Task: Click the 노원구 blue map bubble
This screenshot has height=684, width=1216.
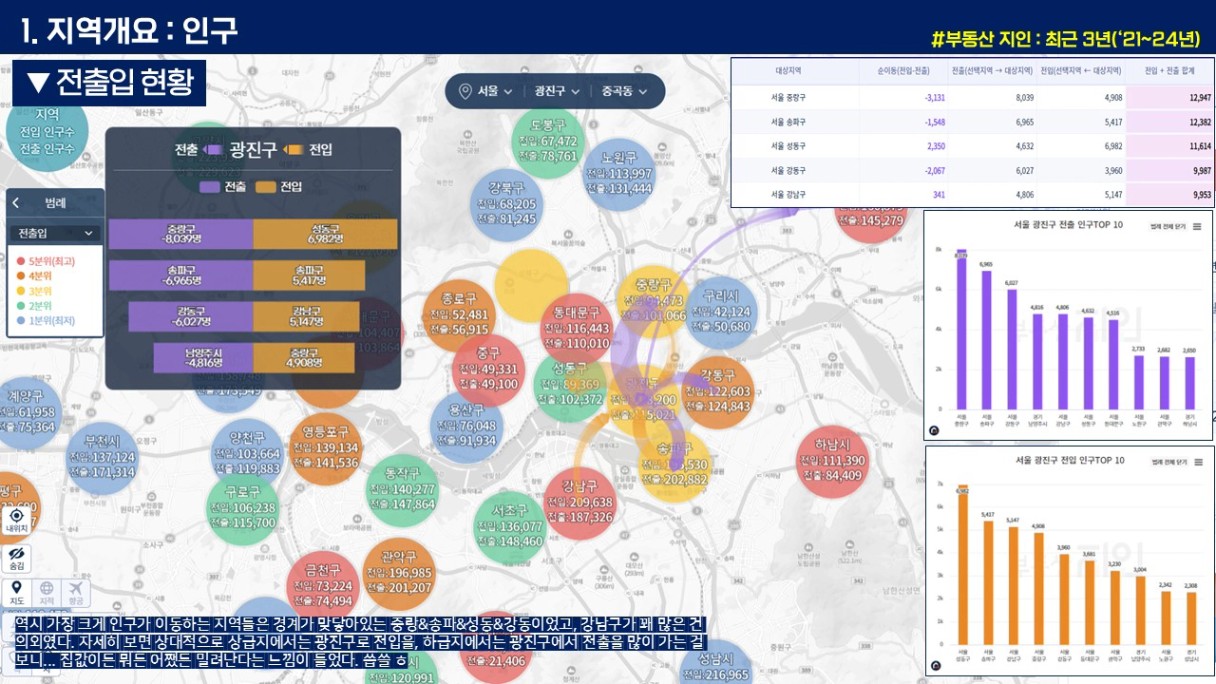Action: pyautogui.click(x=620, y=173)
